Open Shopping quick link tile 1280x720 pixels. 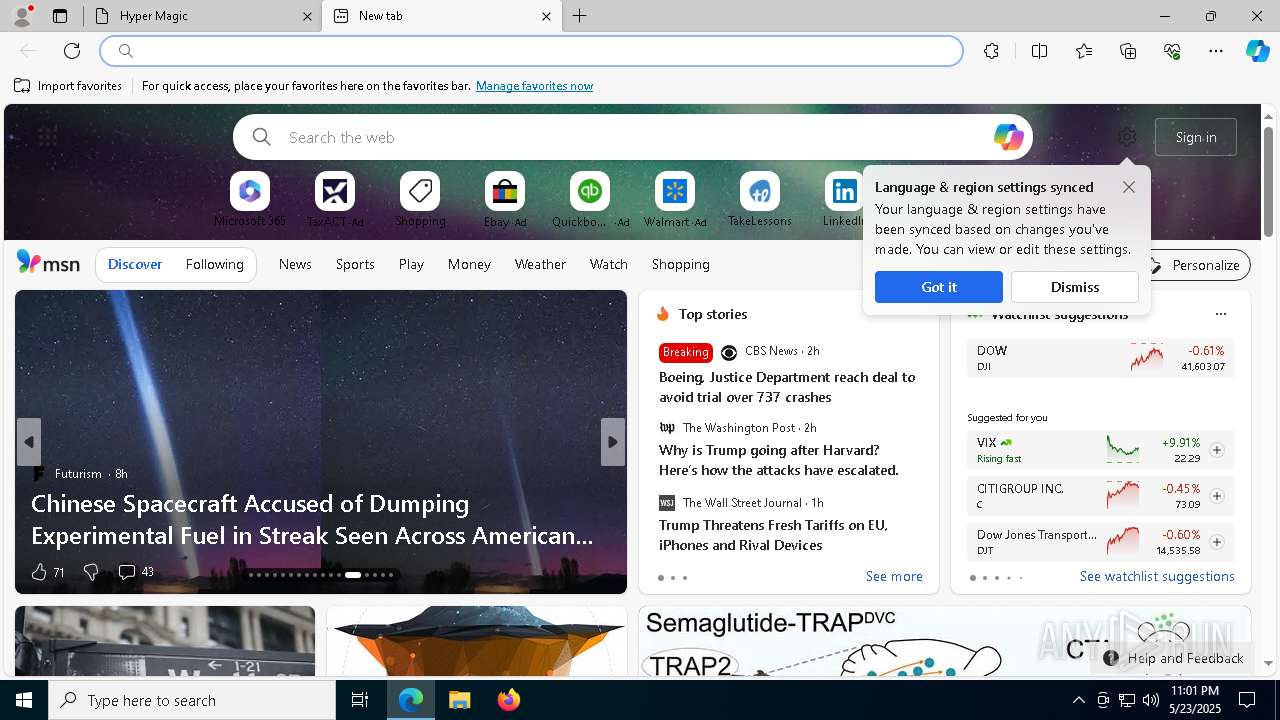(420, 200)
